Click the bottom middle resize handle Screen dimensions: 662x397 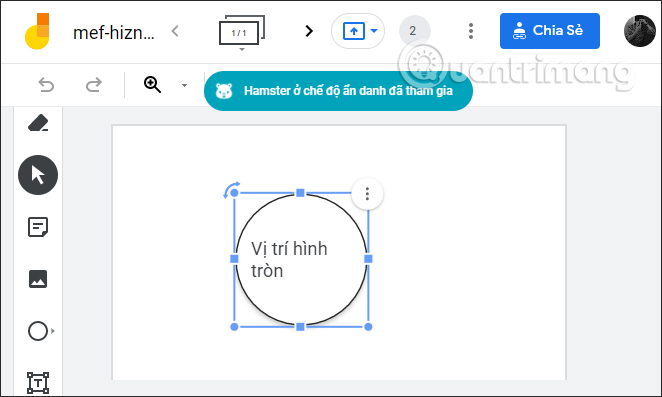(x=300, y=326)
